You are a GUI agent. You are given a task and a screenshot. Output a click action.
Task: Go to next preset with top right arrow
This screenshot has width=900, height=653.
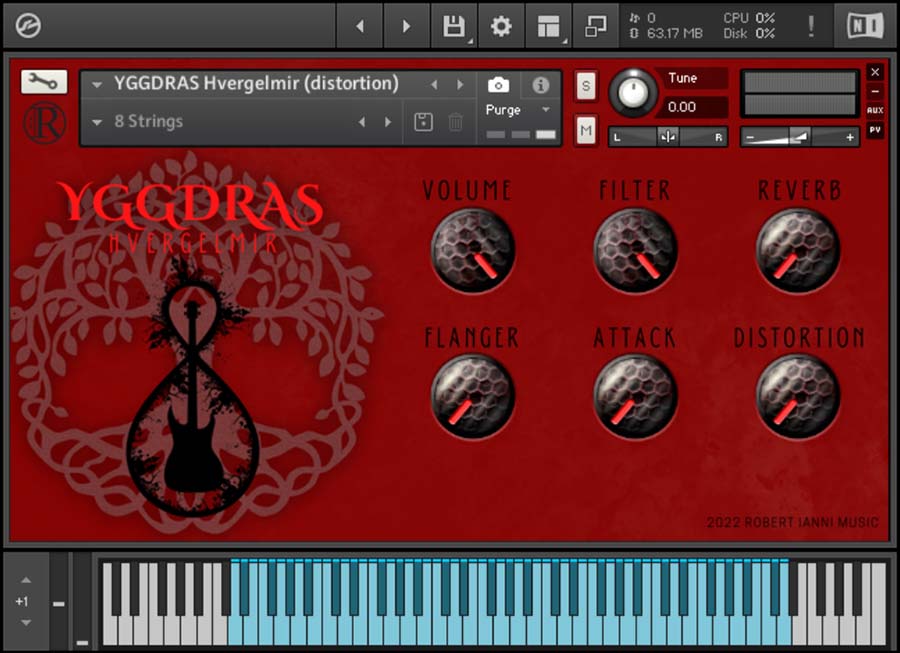[406, 26]
